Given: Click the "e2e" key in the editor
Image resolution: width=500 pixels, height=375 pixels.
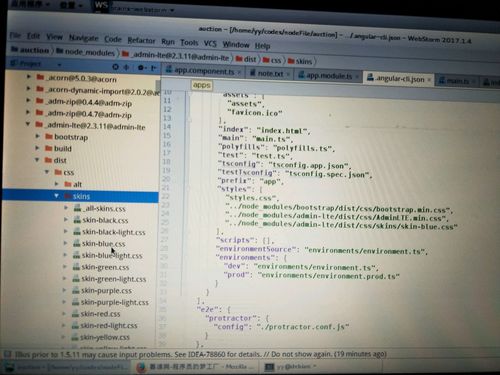Looking at the screenshot, I should [209, 309].
